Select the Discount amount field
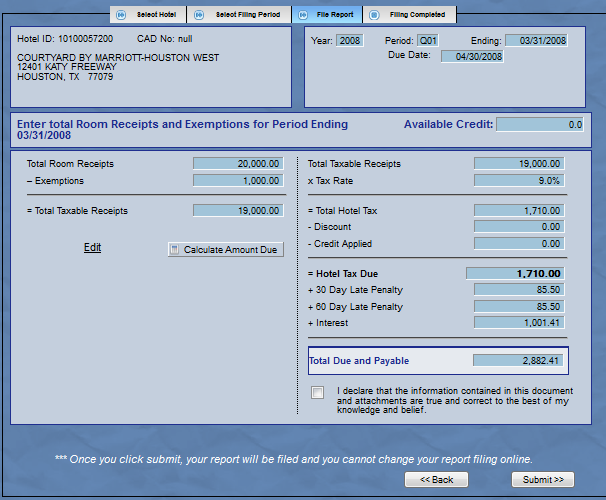The height and width of the screenshot is (500, 606). (518, 227)
